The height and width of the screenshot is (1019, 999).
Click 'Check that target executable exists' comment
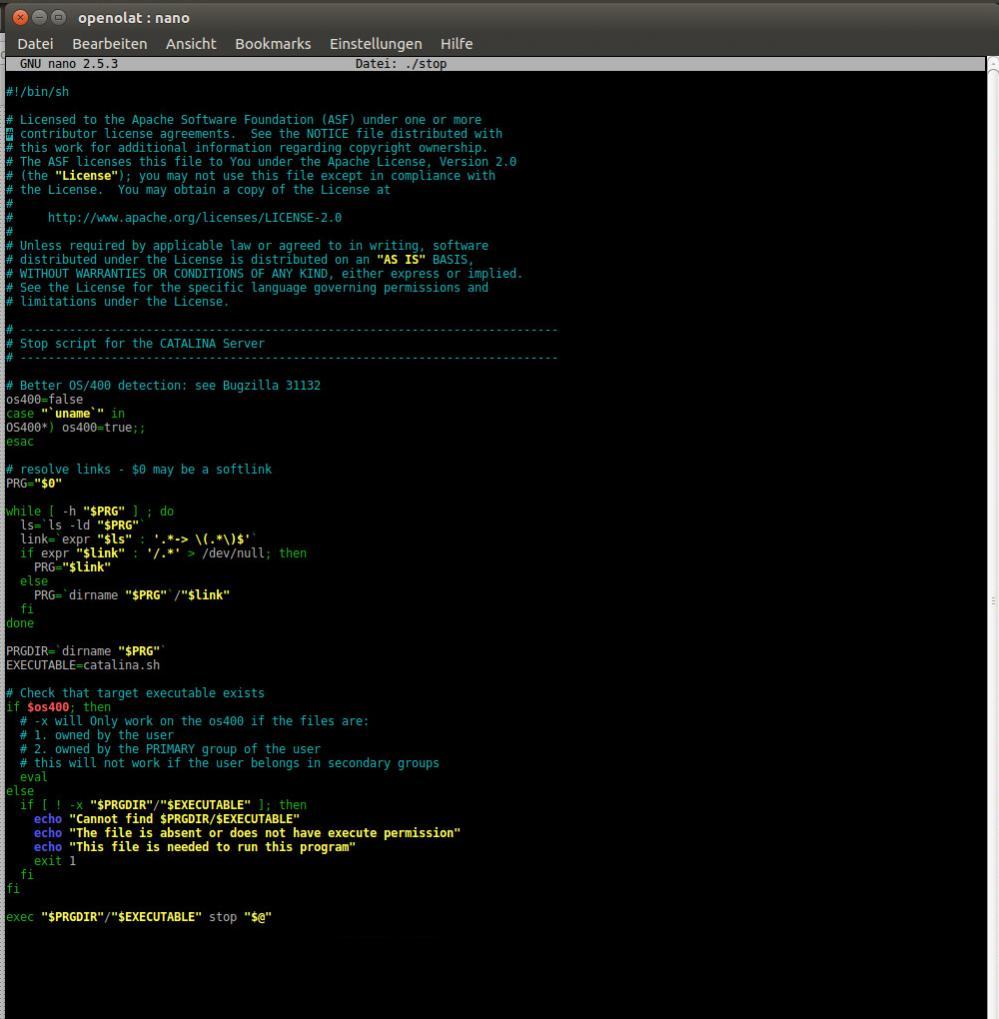(135, 693)
